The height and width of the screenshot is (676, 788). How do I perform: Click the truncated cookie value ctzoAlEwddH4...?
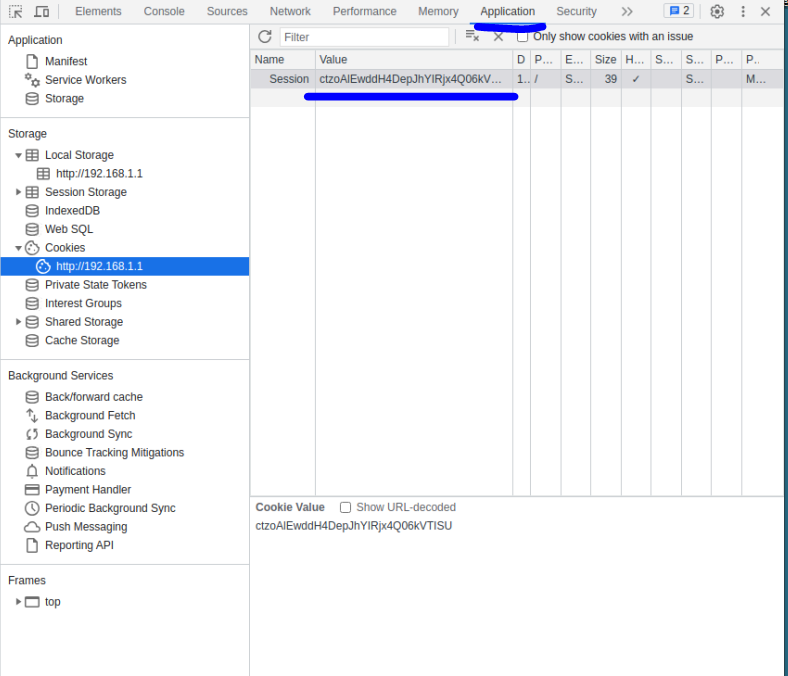(x=410, y=79)
